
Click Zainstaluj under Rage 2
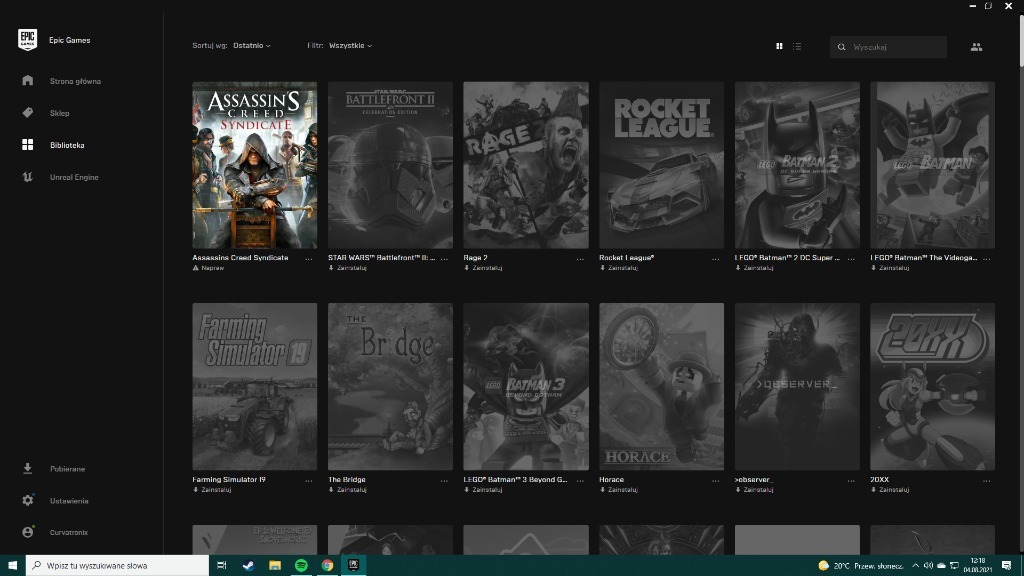click(x=487, y=268)
